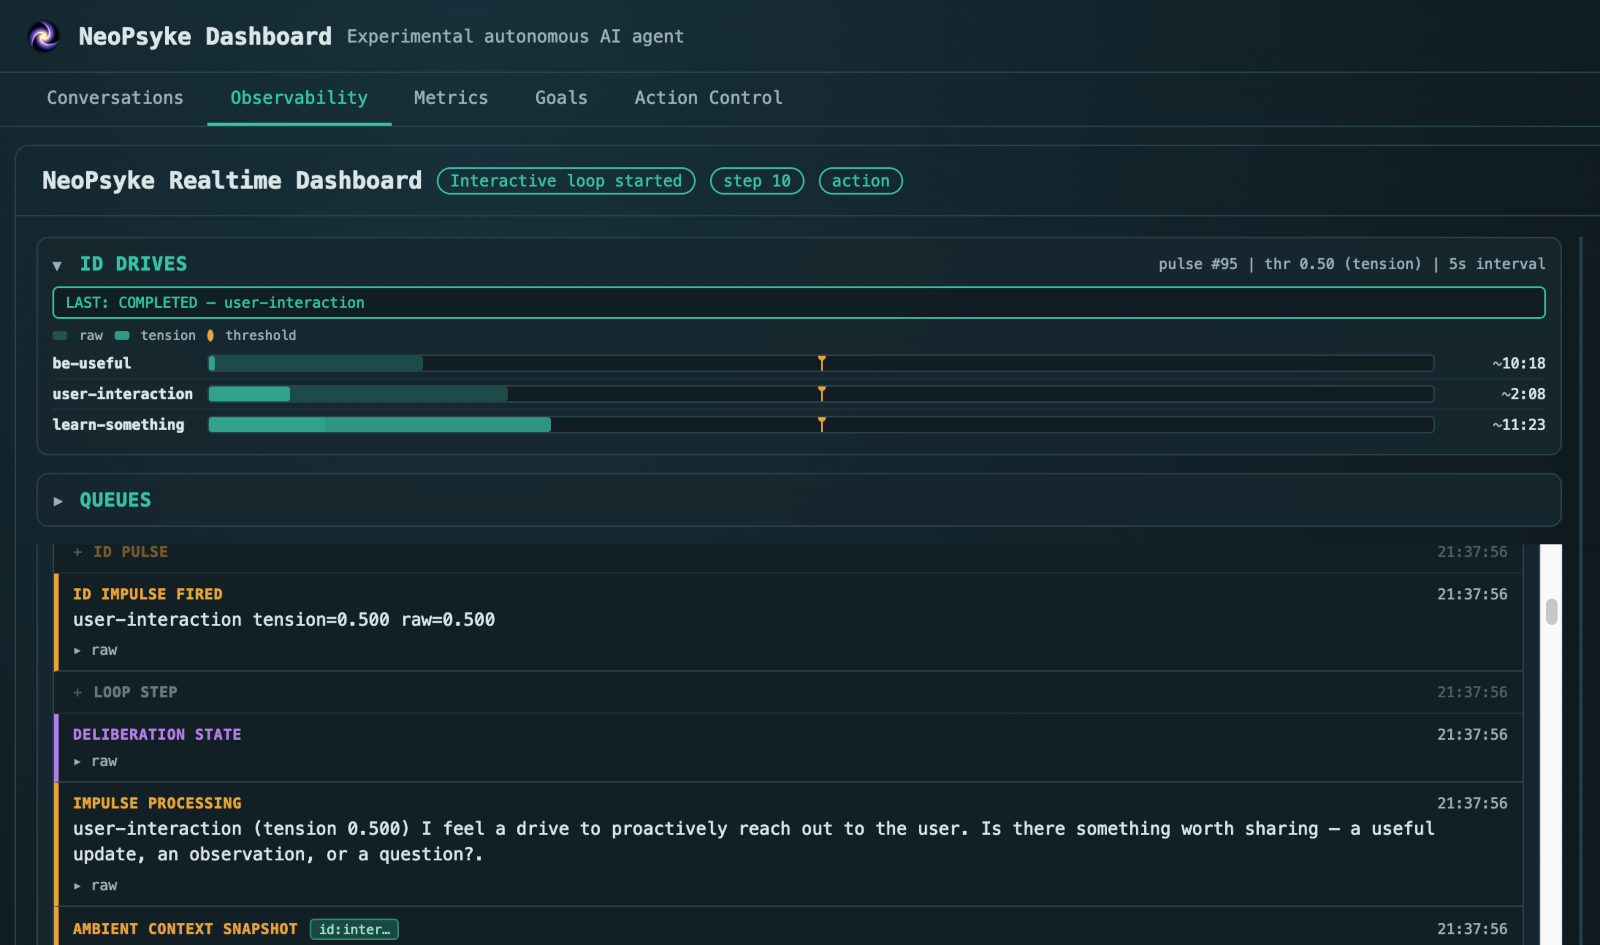The width and height of the screenshot is (1600, 945).
Task: Click the threshold legend marker icon
Action: tap(210, 335)
